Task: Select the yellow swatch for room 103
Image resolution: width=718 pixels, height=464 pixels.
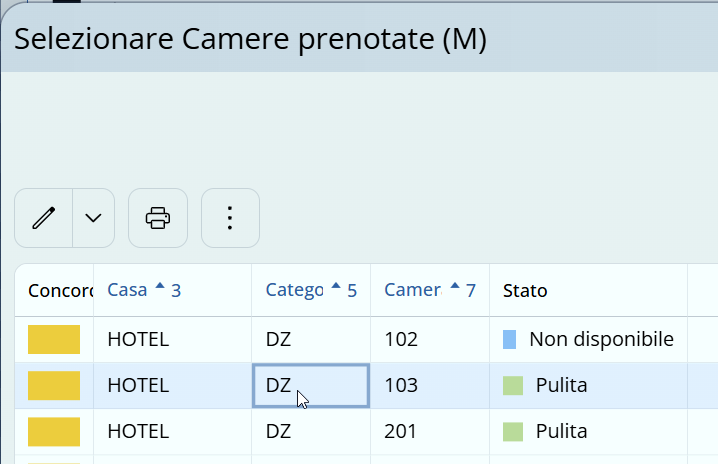Action: [x=54, y=386]
